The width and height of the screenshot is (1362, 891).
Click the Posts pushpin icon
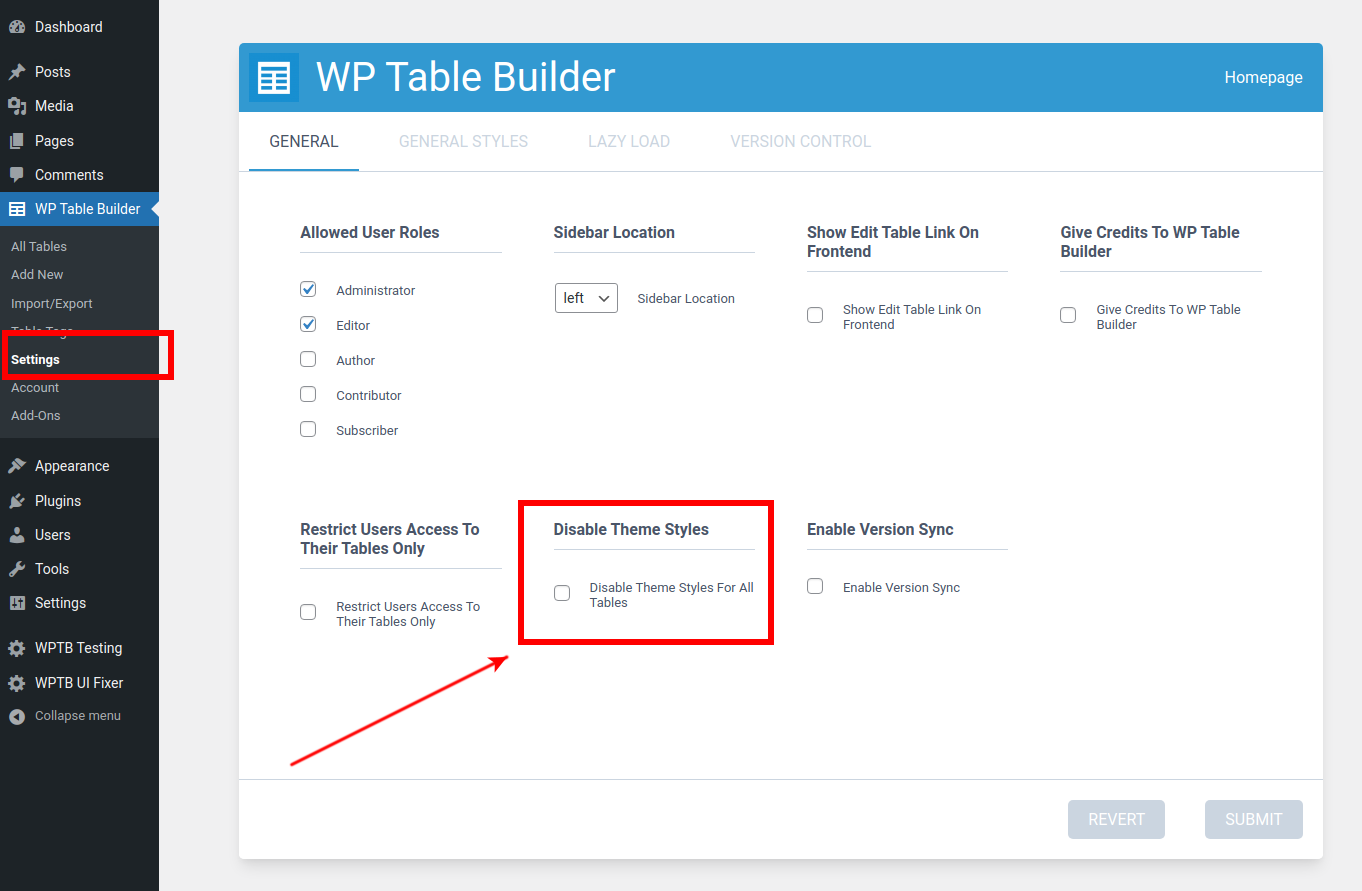coord(17,72)
